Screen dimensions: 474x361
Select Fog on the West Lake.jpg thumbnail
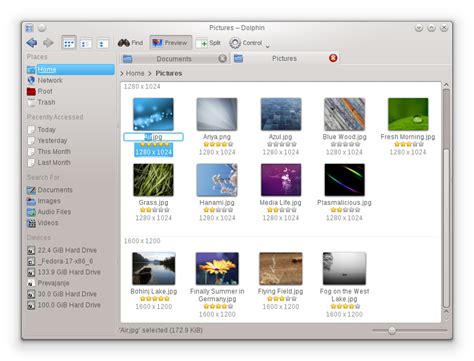[x=344, y=269]
